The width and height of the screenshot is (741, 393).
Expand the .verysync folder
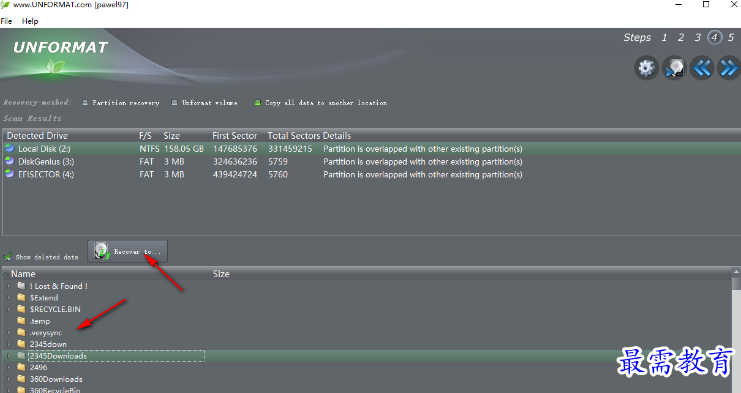[9, 332]
